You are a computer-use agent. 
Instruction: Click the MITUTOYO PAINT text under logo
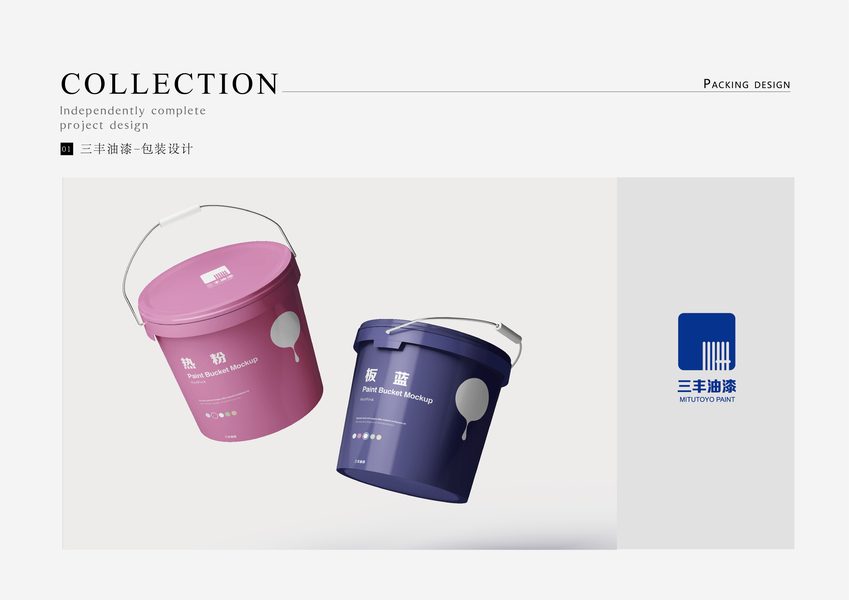pyautogui.click(x=707, y=400)
